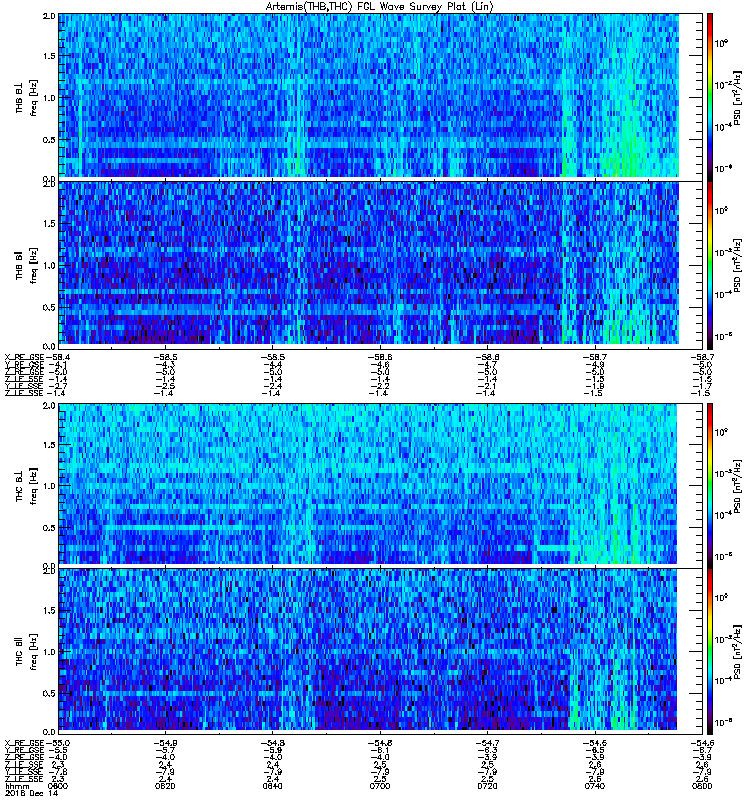Click the X_RE_GSE label under THB panels
The width and height of the screenshot is (750, 800).
[24, 357]
